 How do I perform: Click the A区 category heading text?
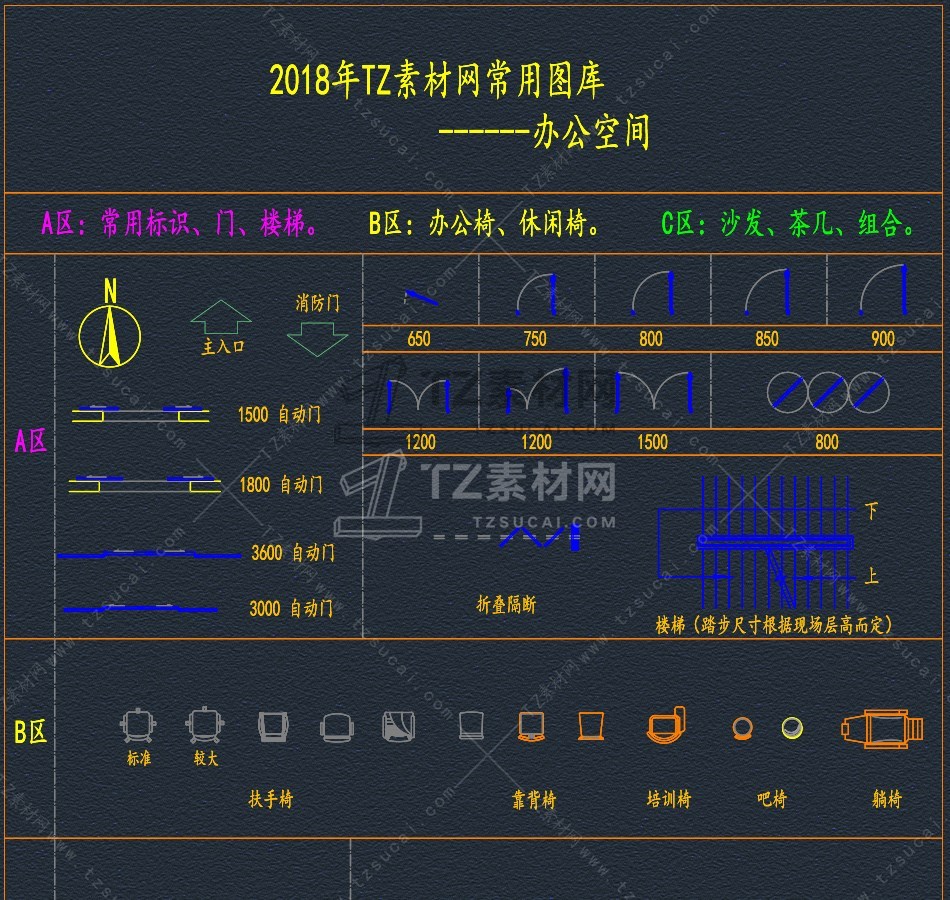tap(178, 223)
